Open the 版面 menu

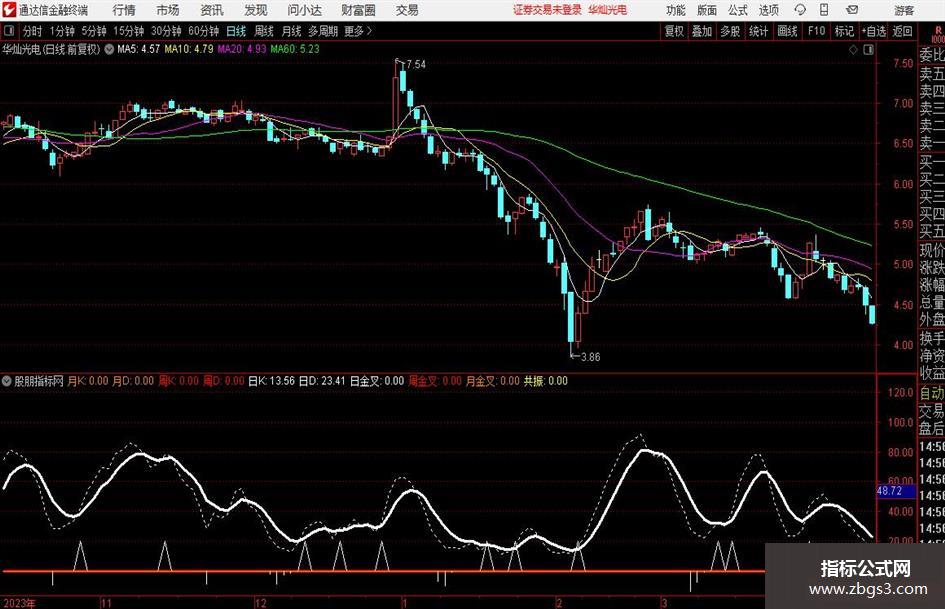point(706,10)
